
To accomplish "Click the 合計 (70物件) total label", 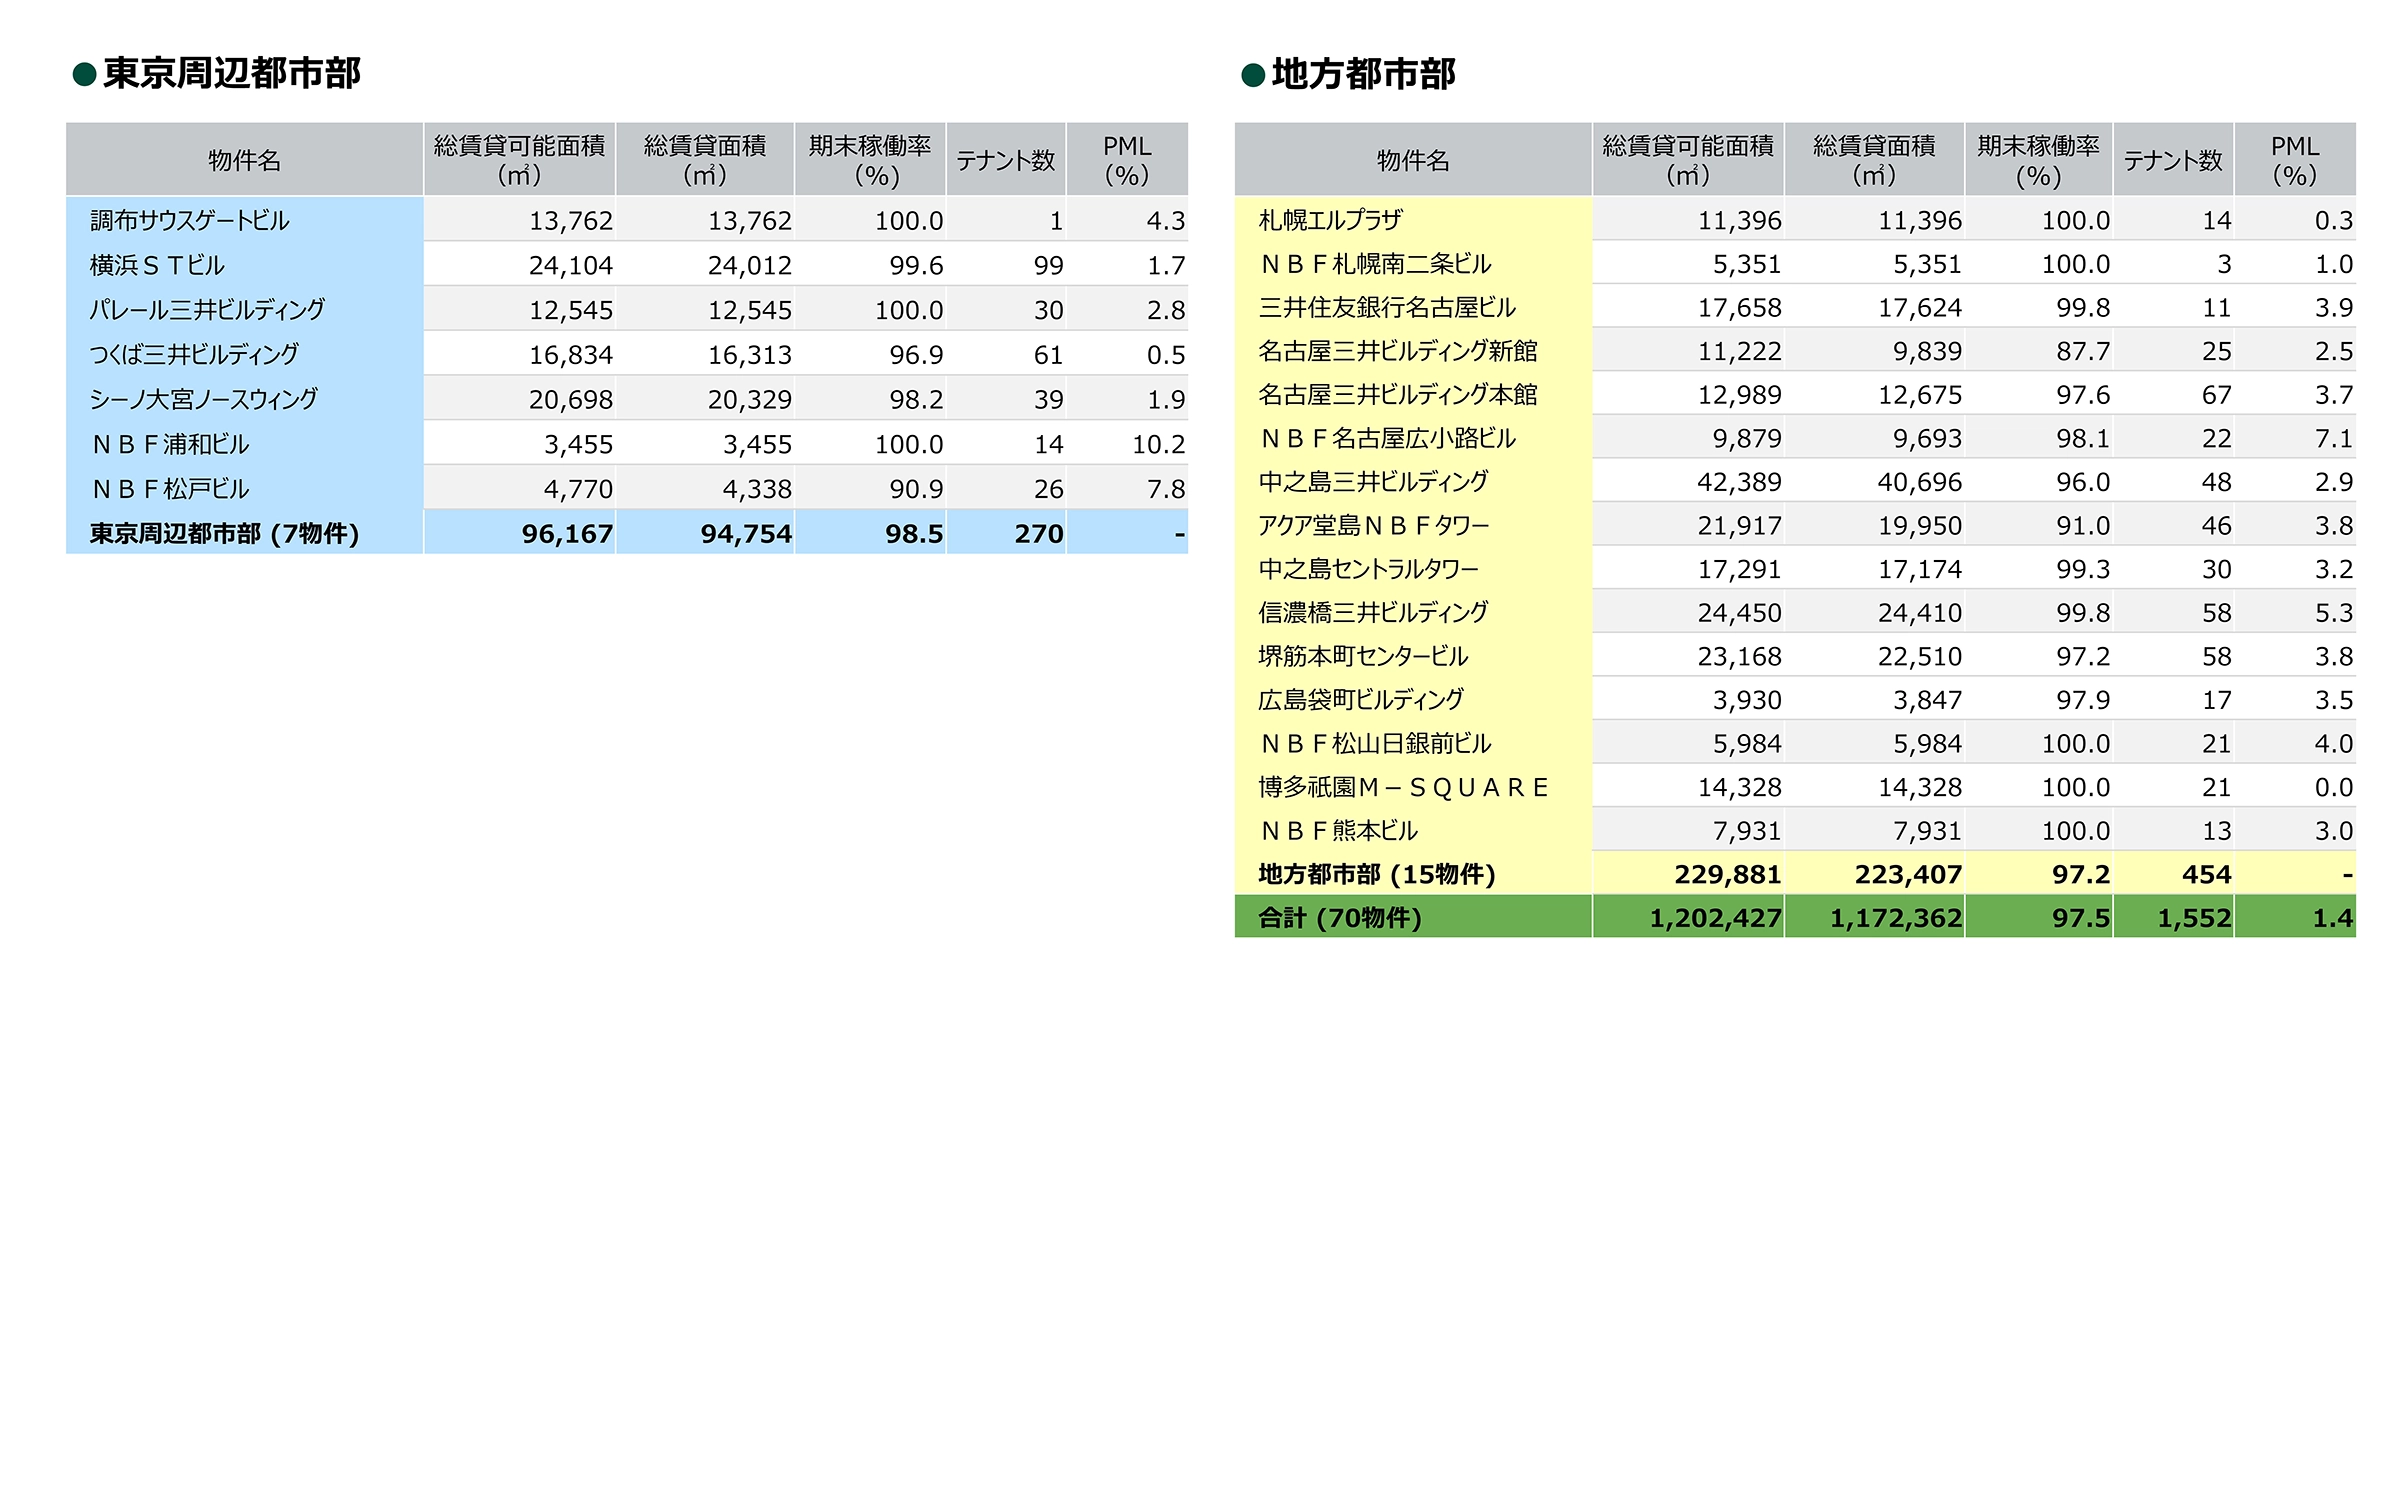I will 1340,918.
